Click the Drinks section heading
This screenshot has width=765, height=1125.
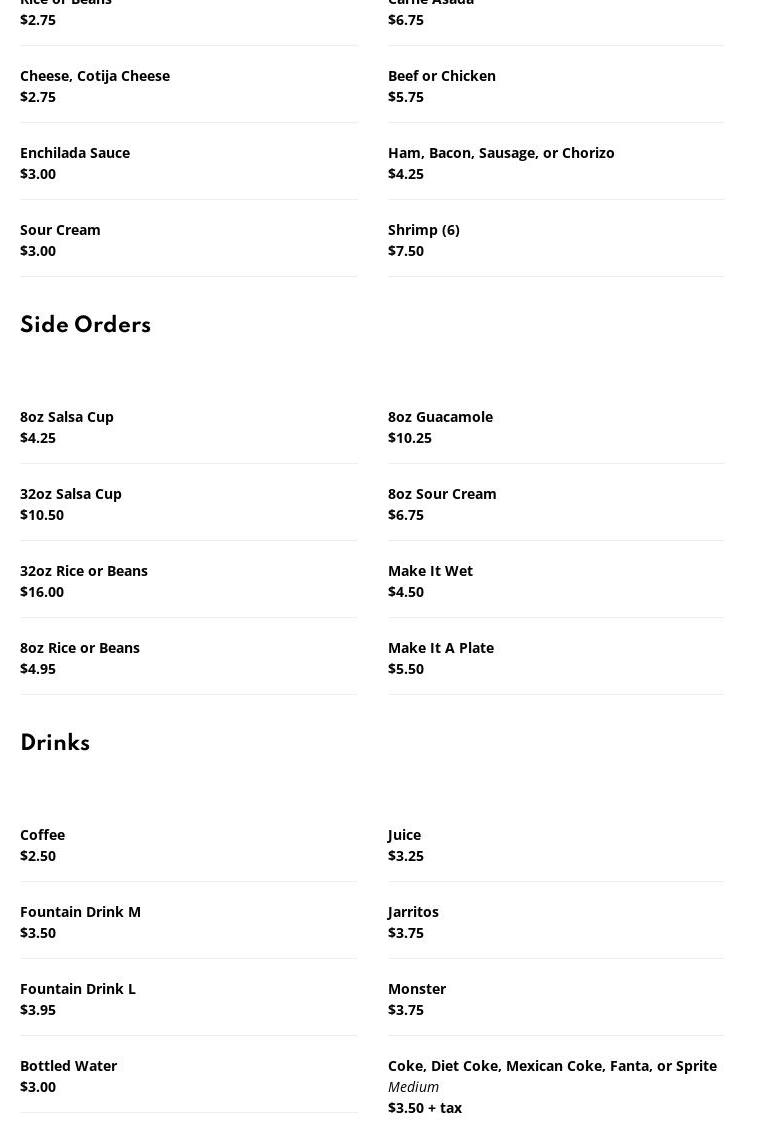pyautogui.click(x=55, y=743)
